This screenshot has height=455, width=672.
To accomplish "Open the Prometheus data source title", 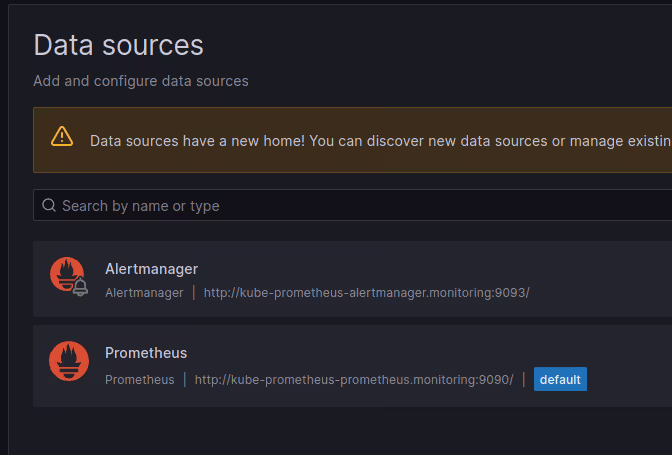I will tap(146, 353).
